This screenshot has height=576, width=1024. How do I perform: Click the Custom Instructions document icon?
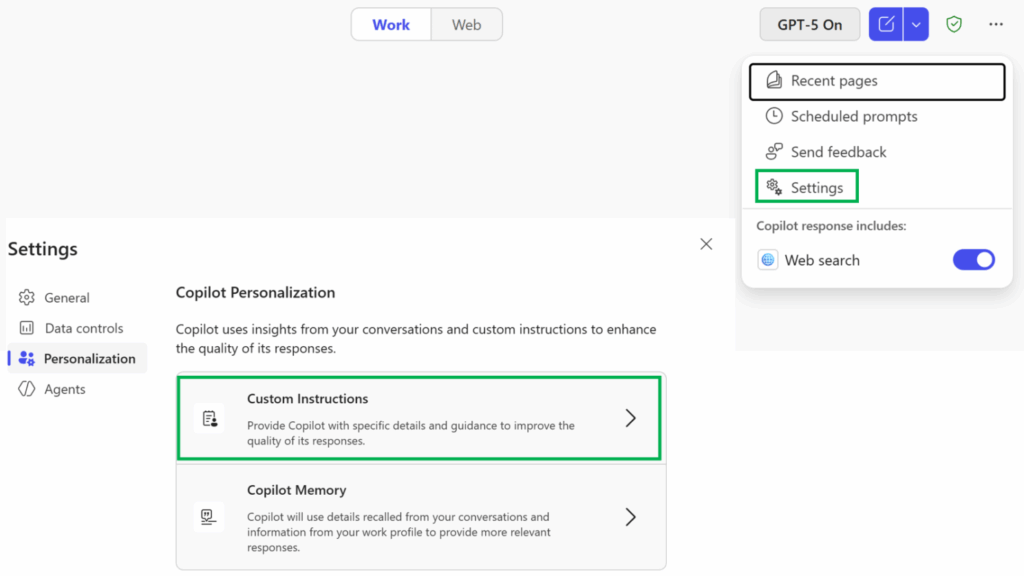(210, 418)
